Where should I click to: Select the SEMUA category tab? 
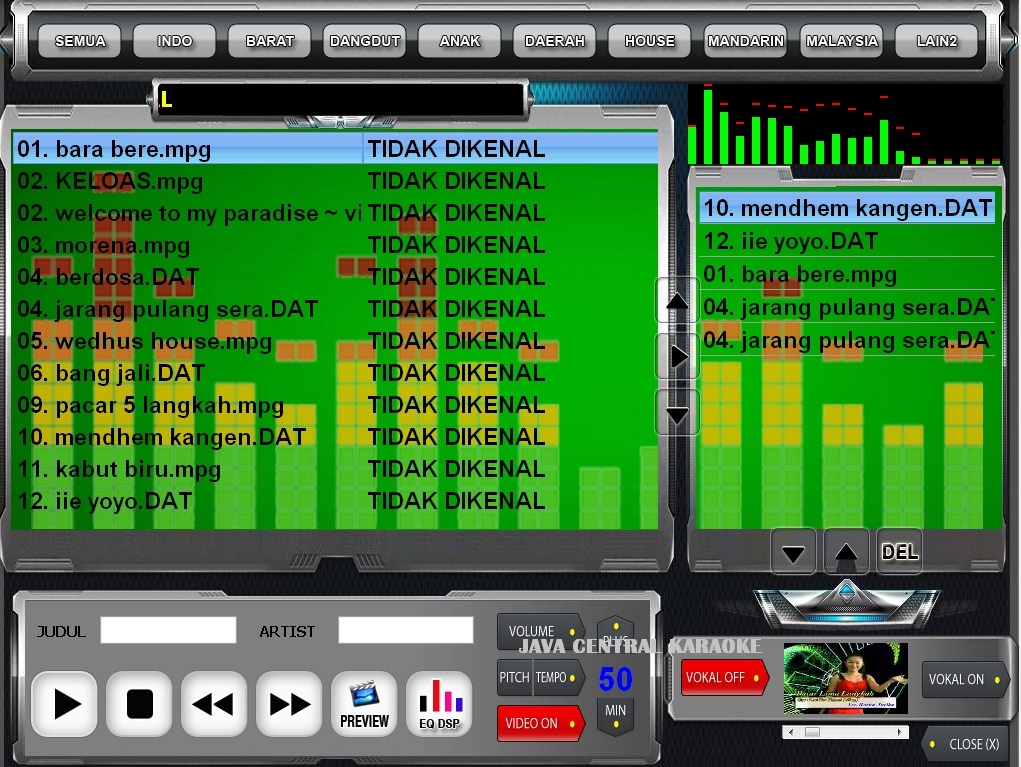point(80,41)
